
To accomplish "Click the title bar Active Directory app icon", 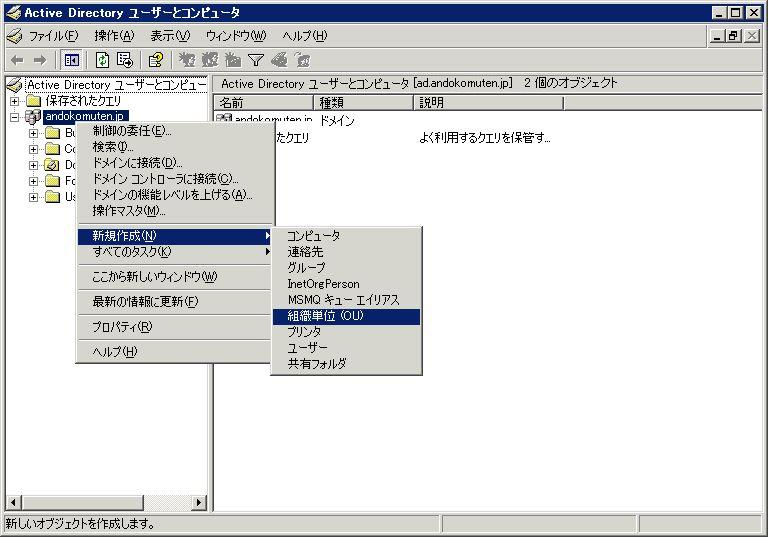I will click(x=13, y=13).
